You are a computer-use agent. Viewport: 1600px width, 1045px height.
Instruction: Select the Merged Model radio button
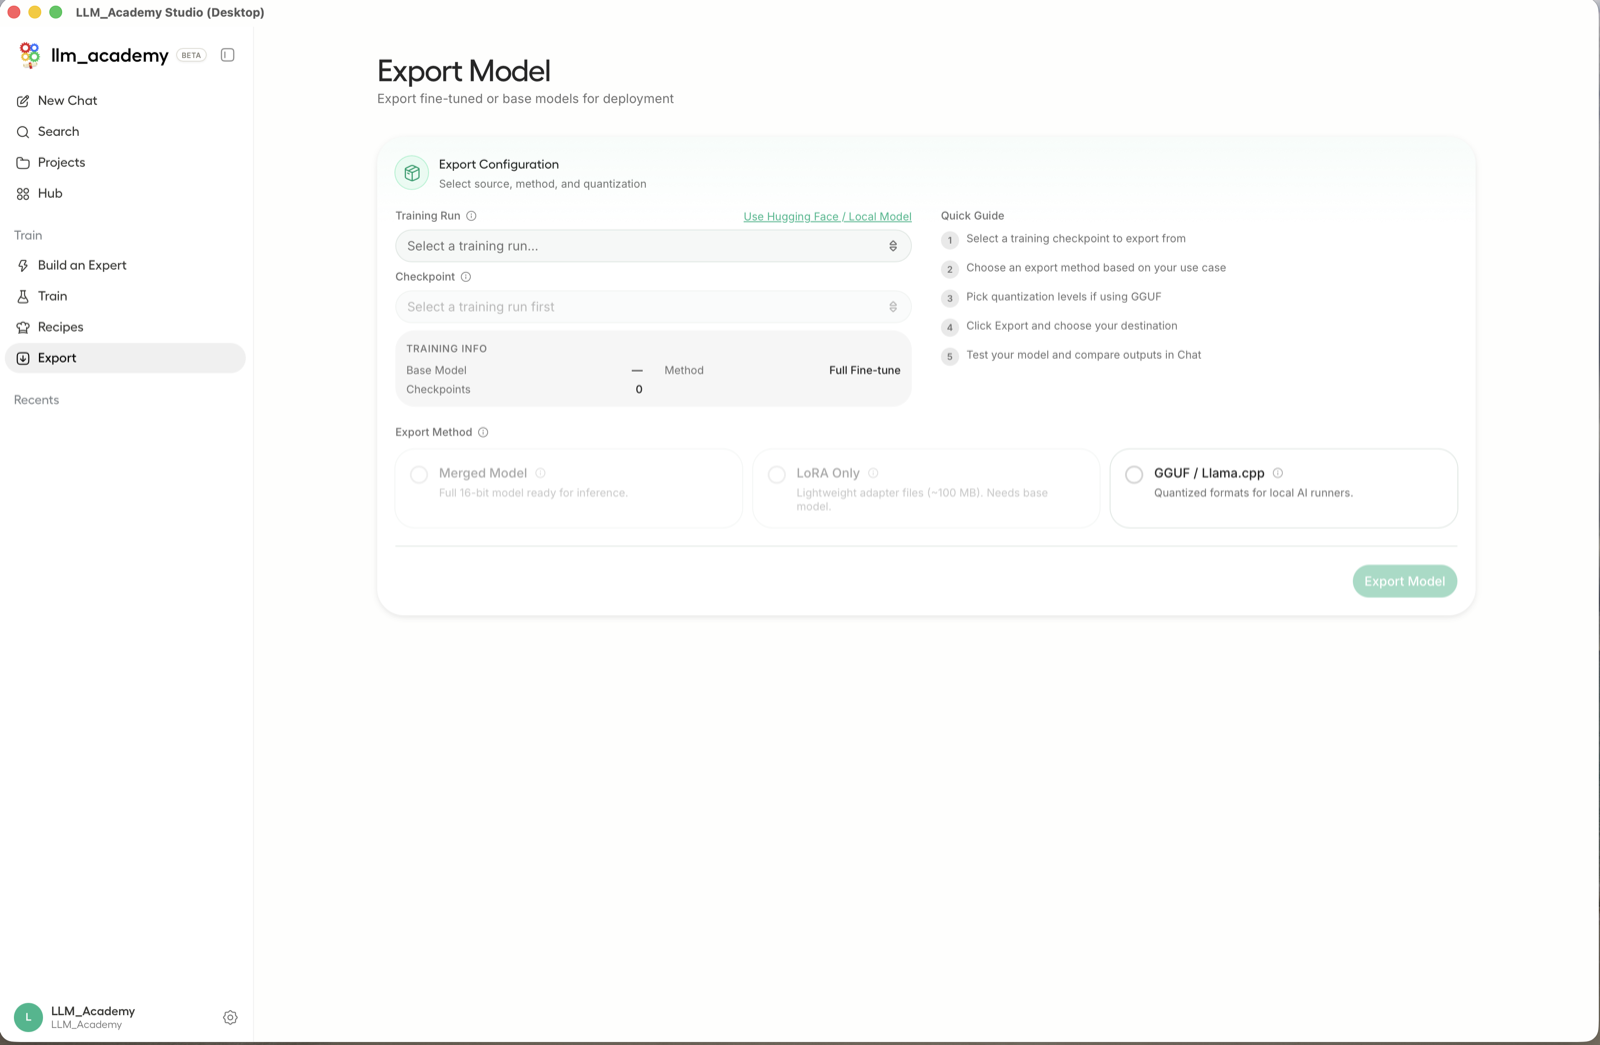pos(419,475)
